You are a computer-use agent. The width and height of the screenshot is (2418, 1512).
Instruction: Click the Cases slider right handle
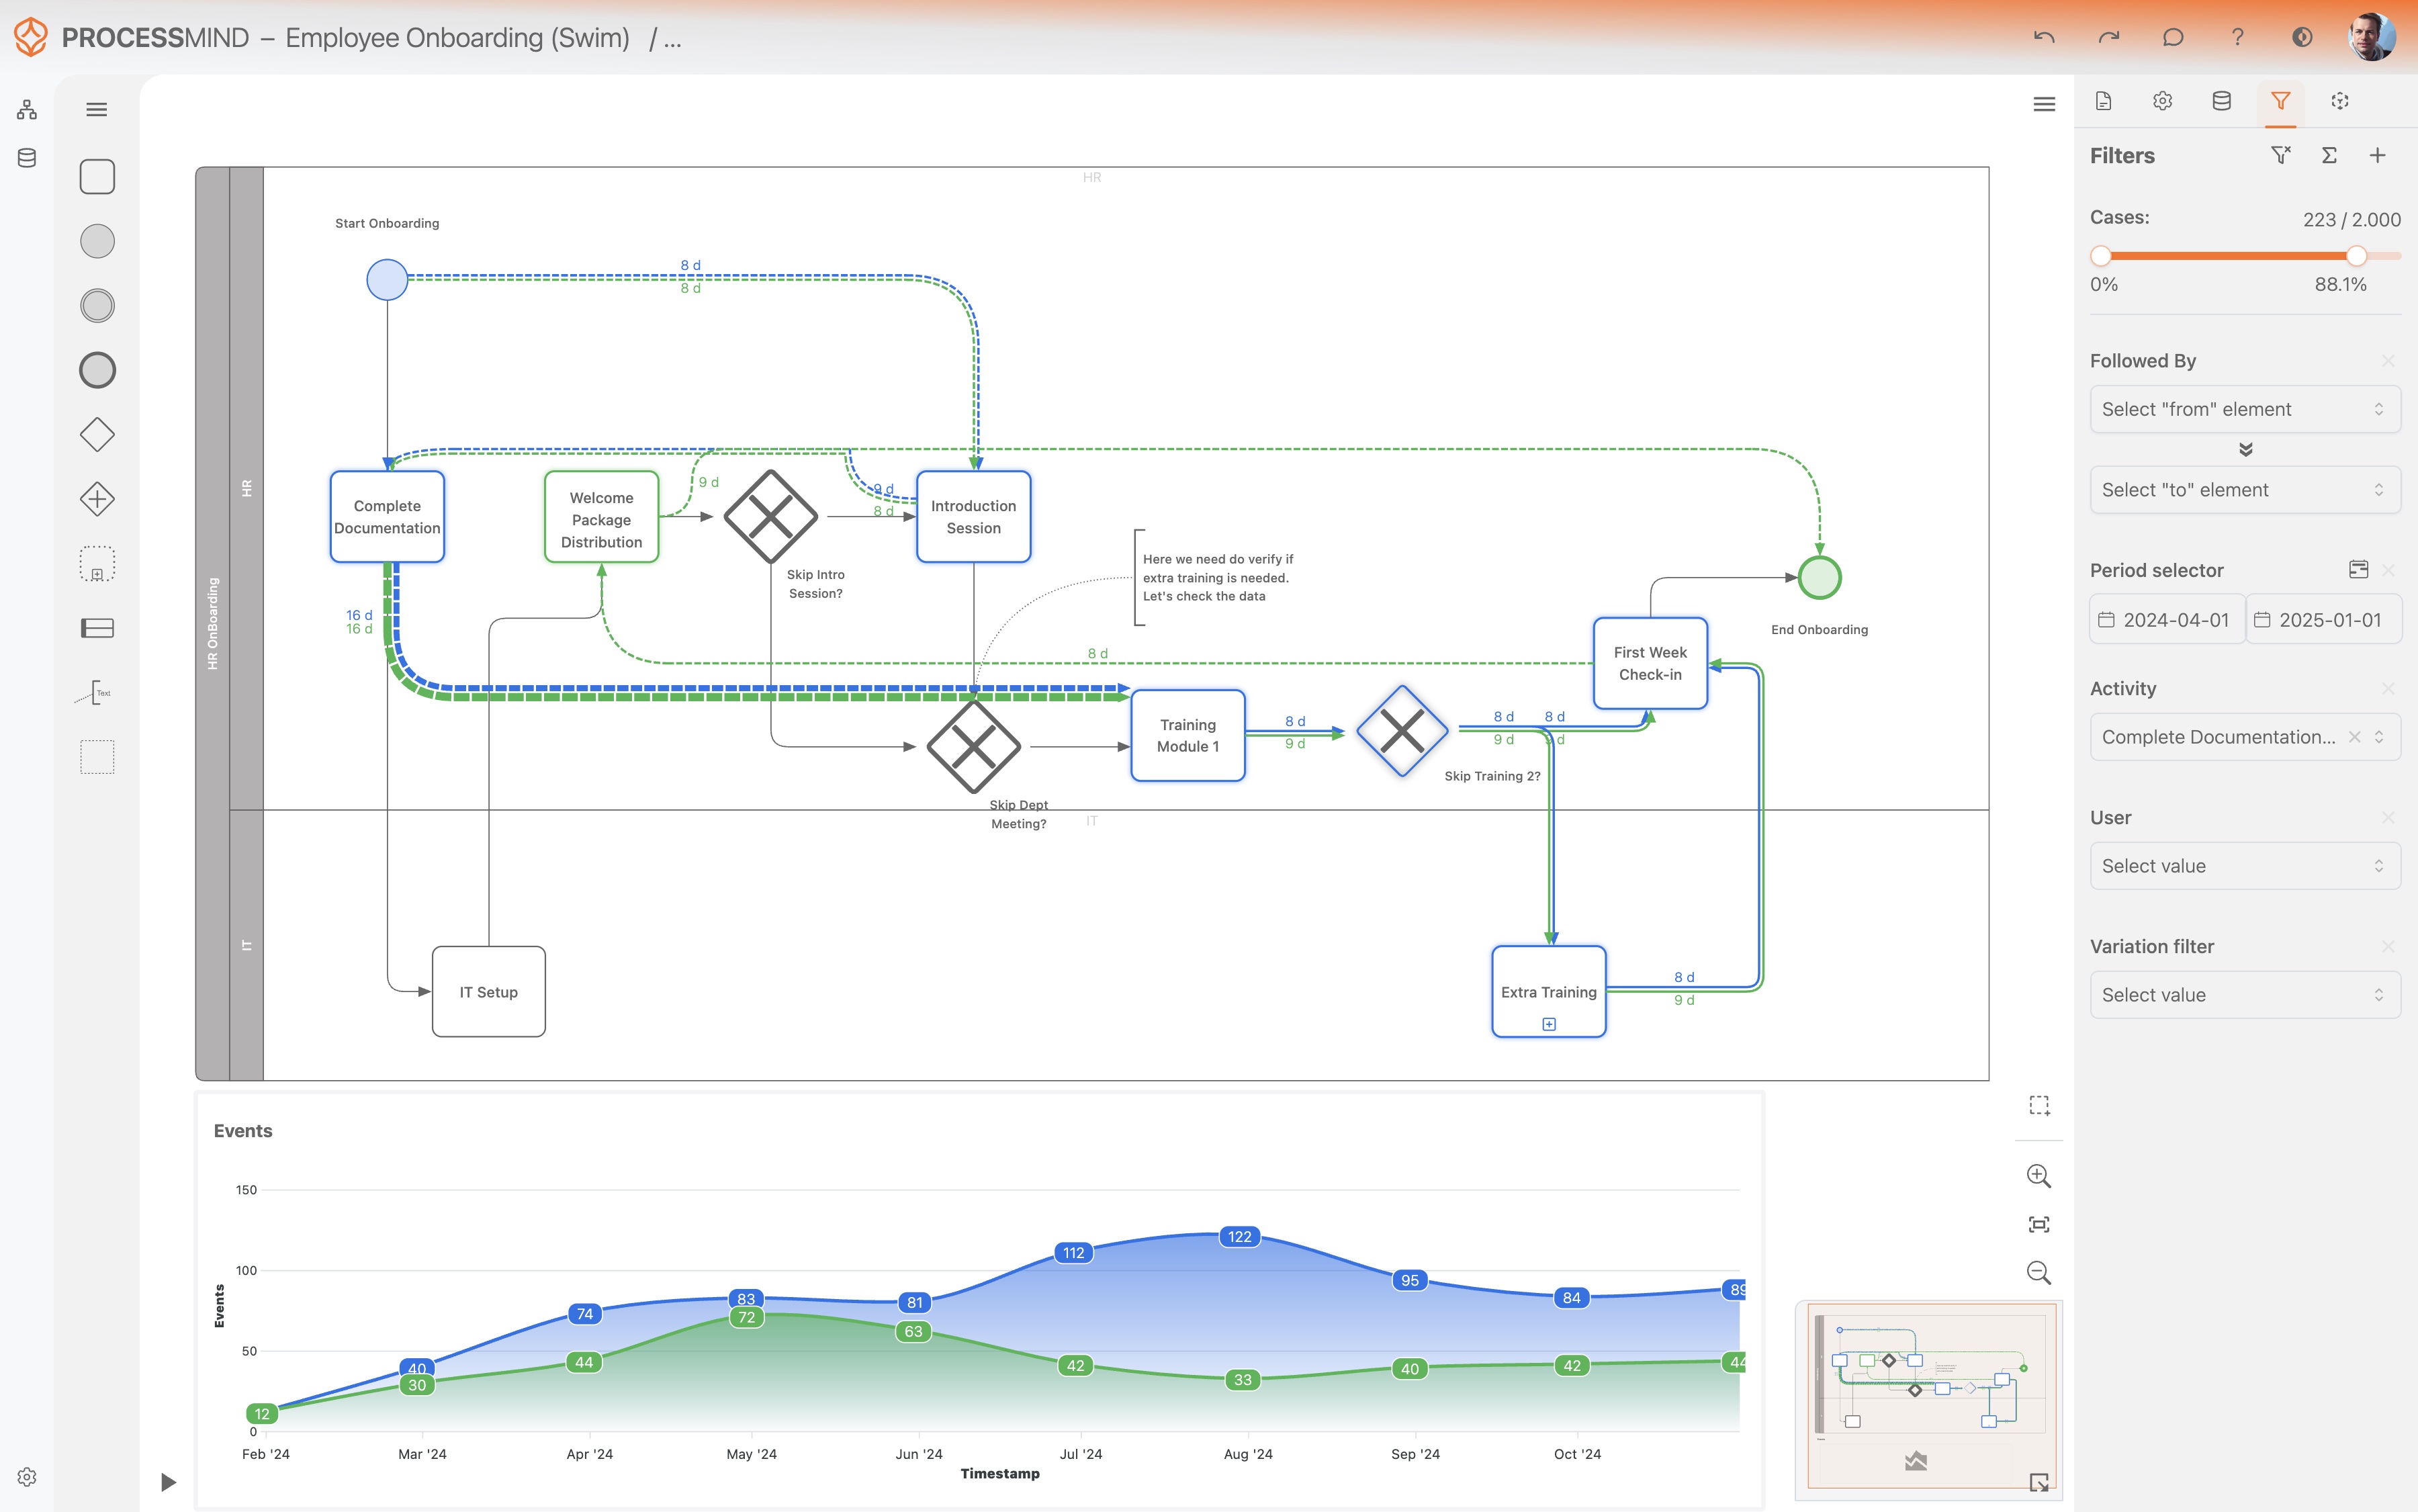pyautogui.click(x=2356, y=256)
